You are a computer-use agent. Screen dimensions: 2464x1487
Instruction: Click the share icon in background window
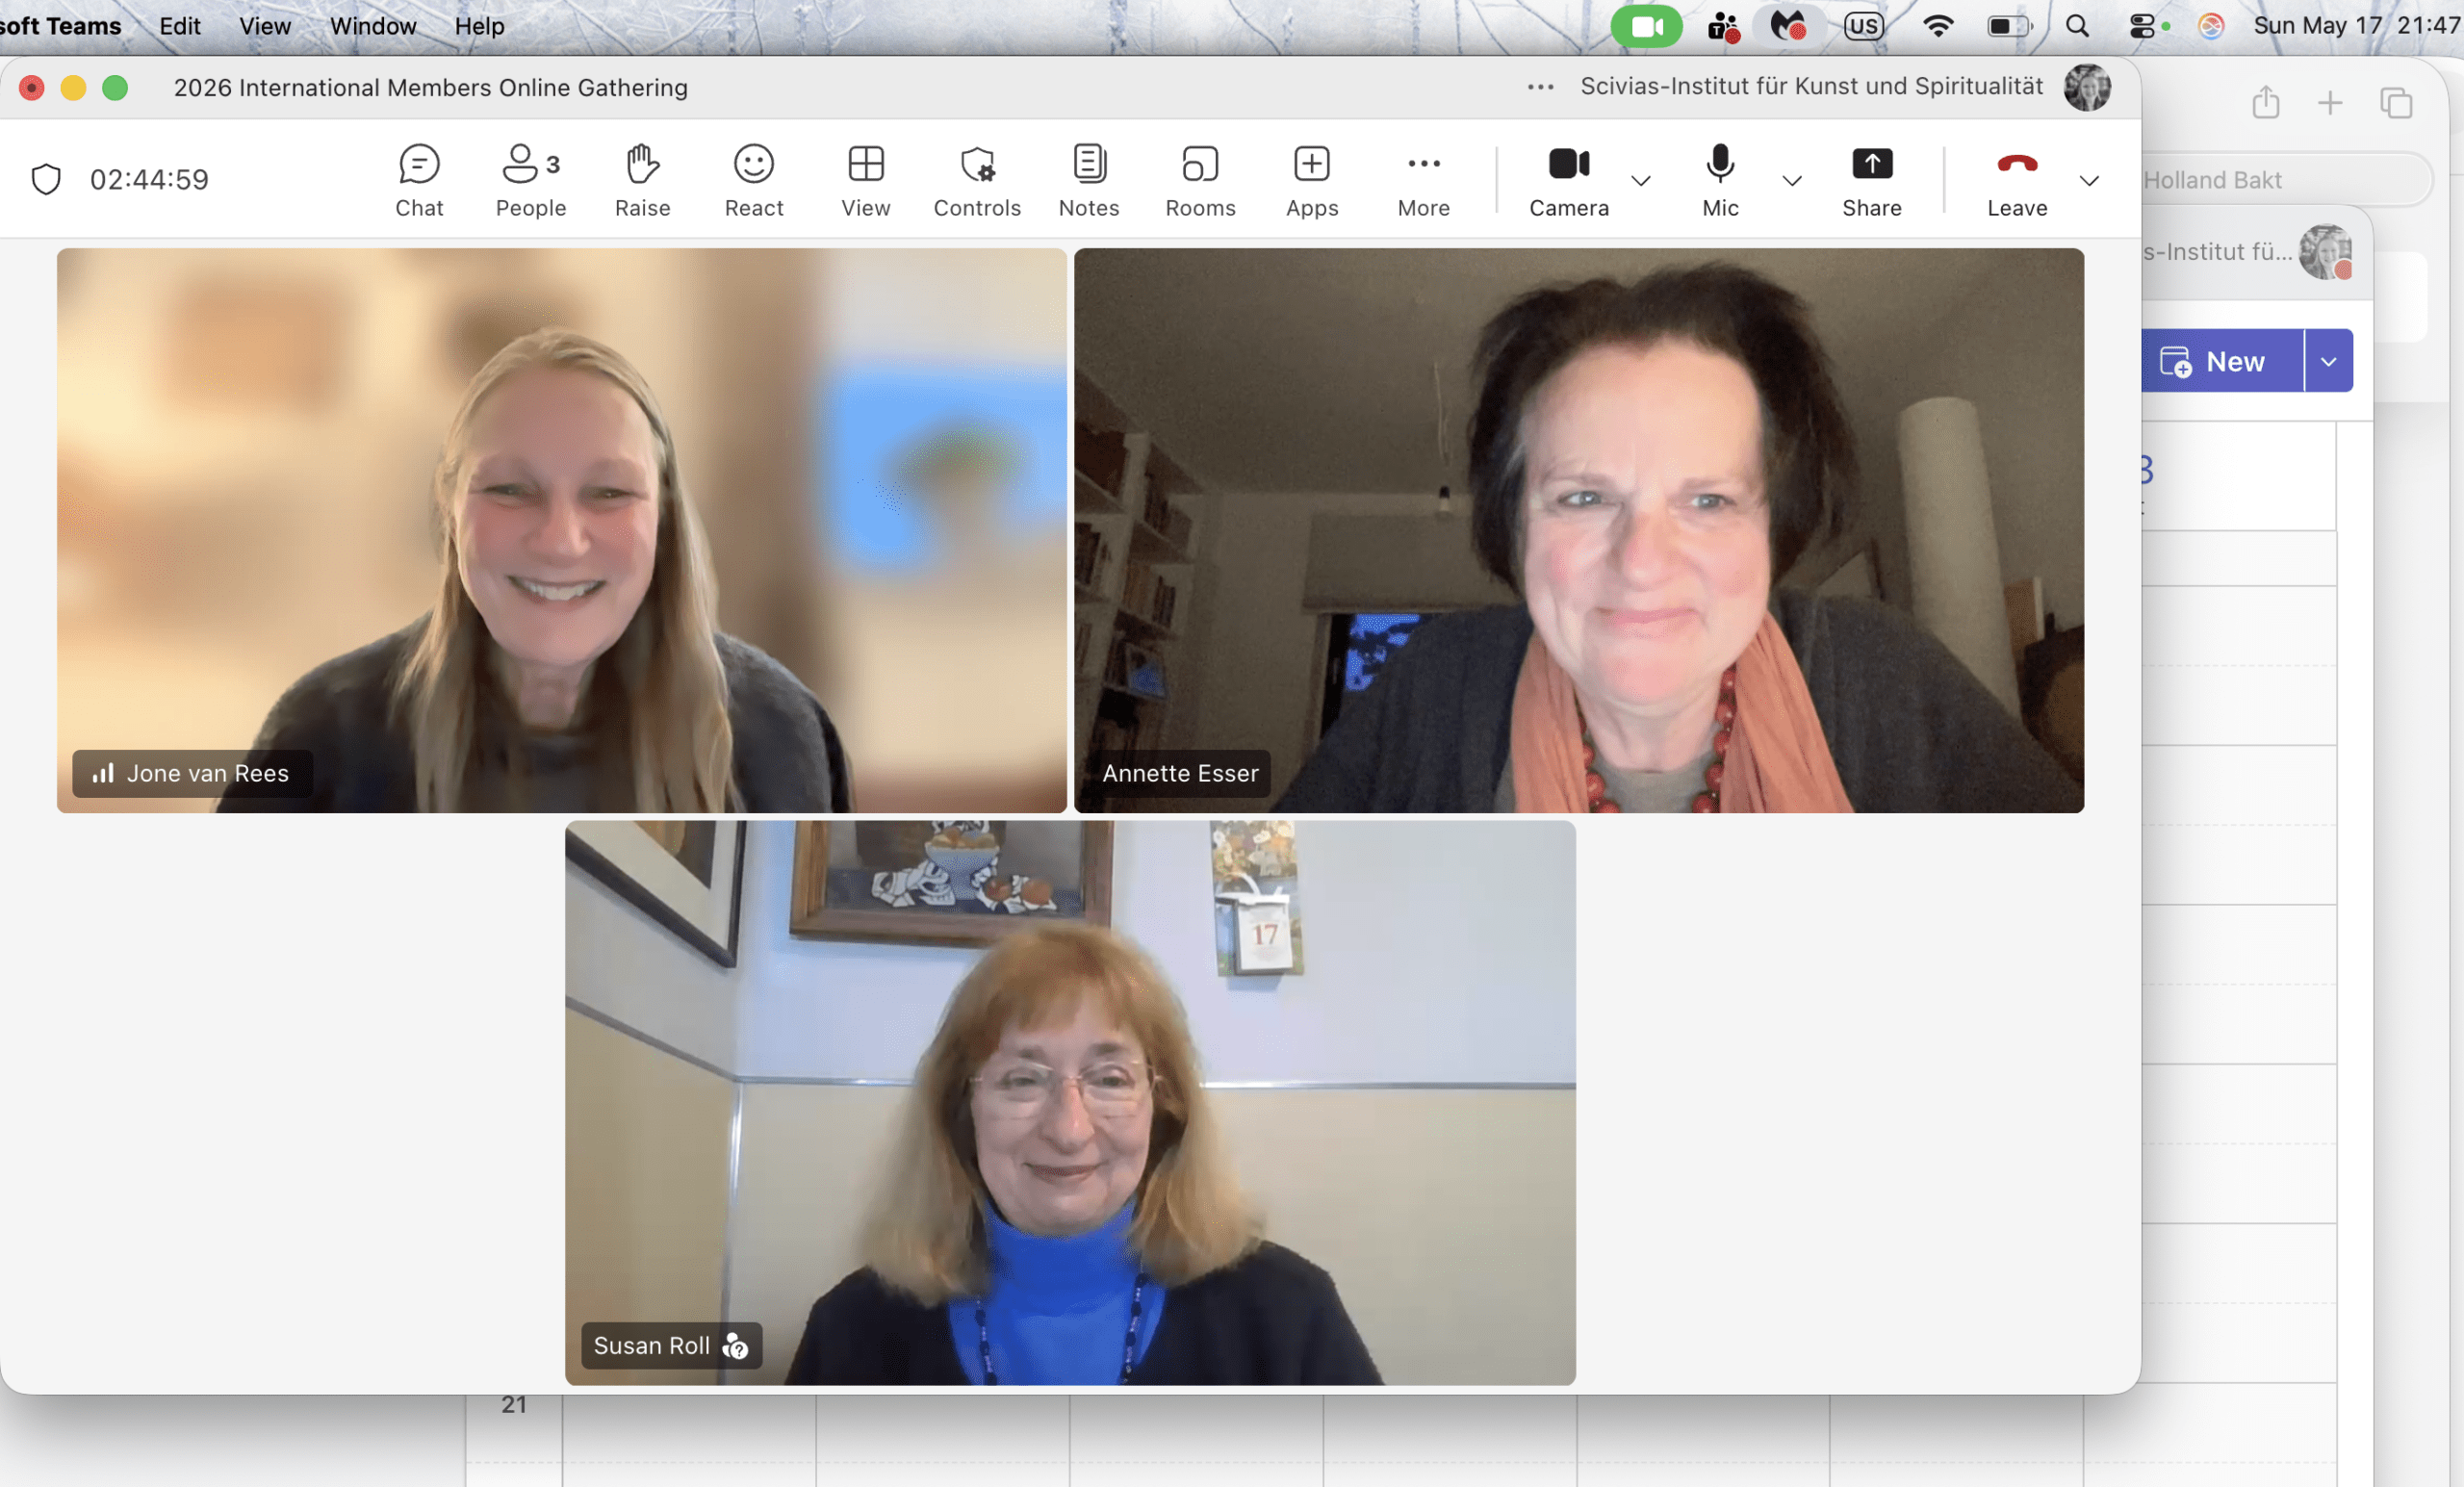coord(2266,102)
